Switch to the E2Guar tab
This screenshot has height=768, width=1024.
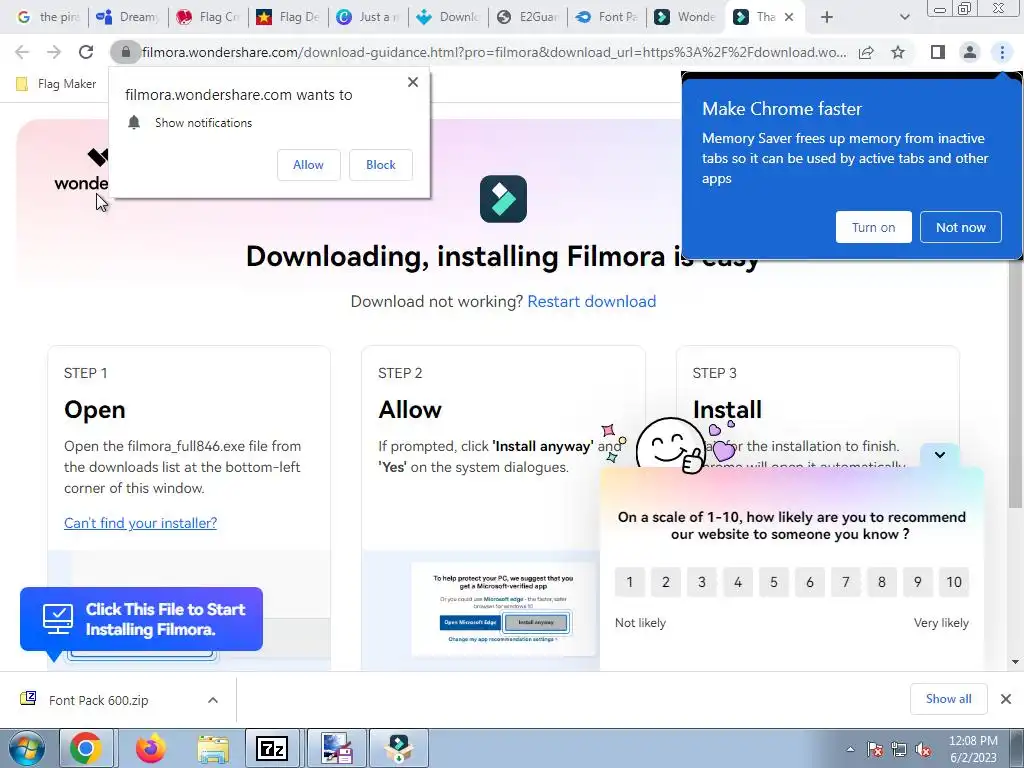pyautogui.click(x=528, y=17)
